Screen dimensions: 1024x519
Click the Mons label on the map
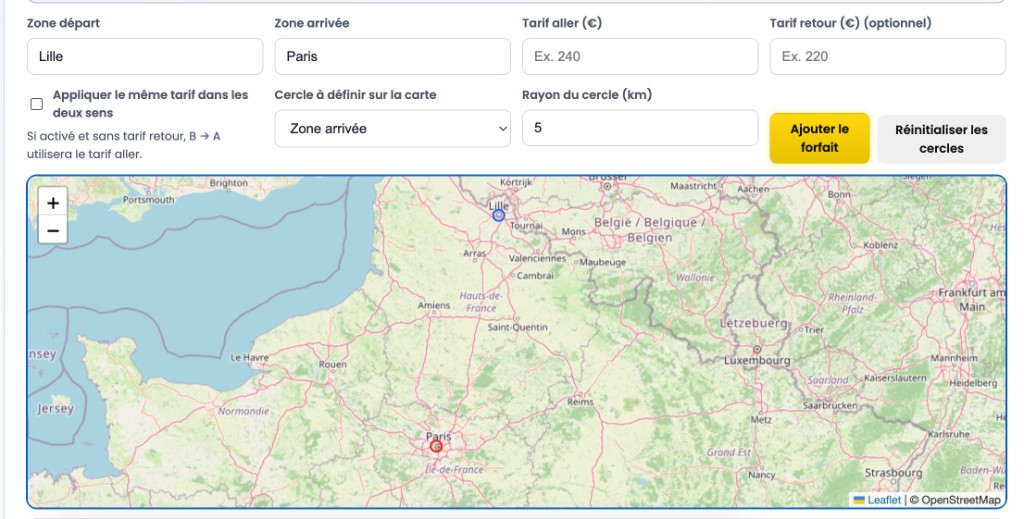tap(573, 231)
